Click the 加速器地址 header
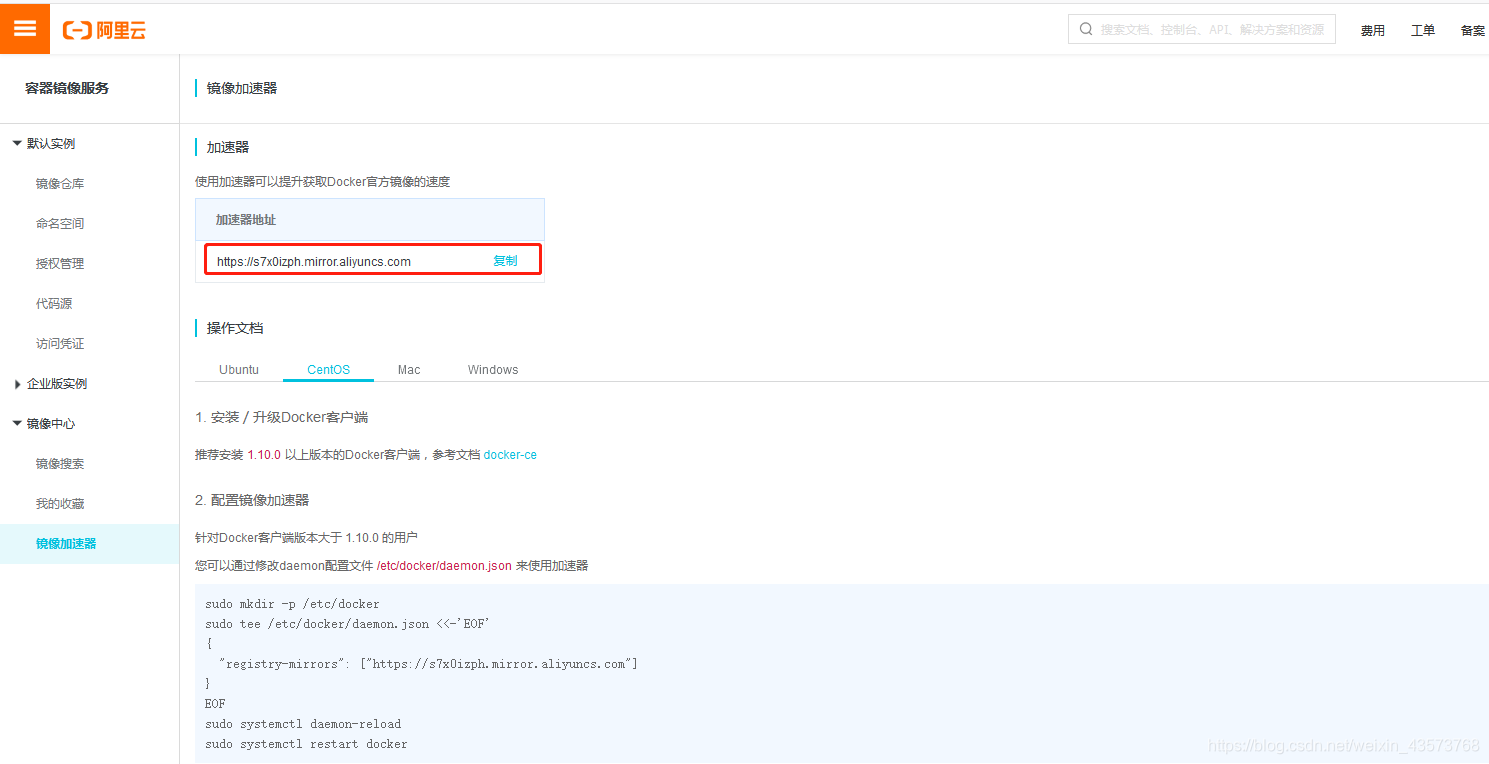The height and width of the screenshot is (764, 1489). point(246,220)
